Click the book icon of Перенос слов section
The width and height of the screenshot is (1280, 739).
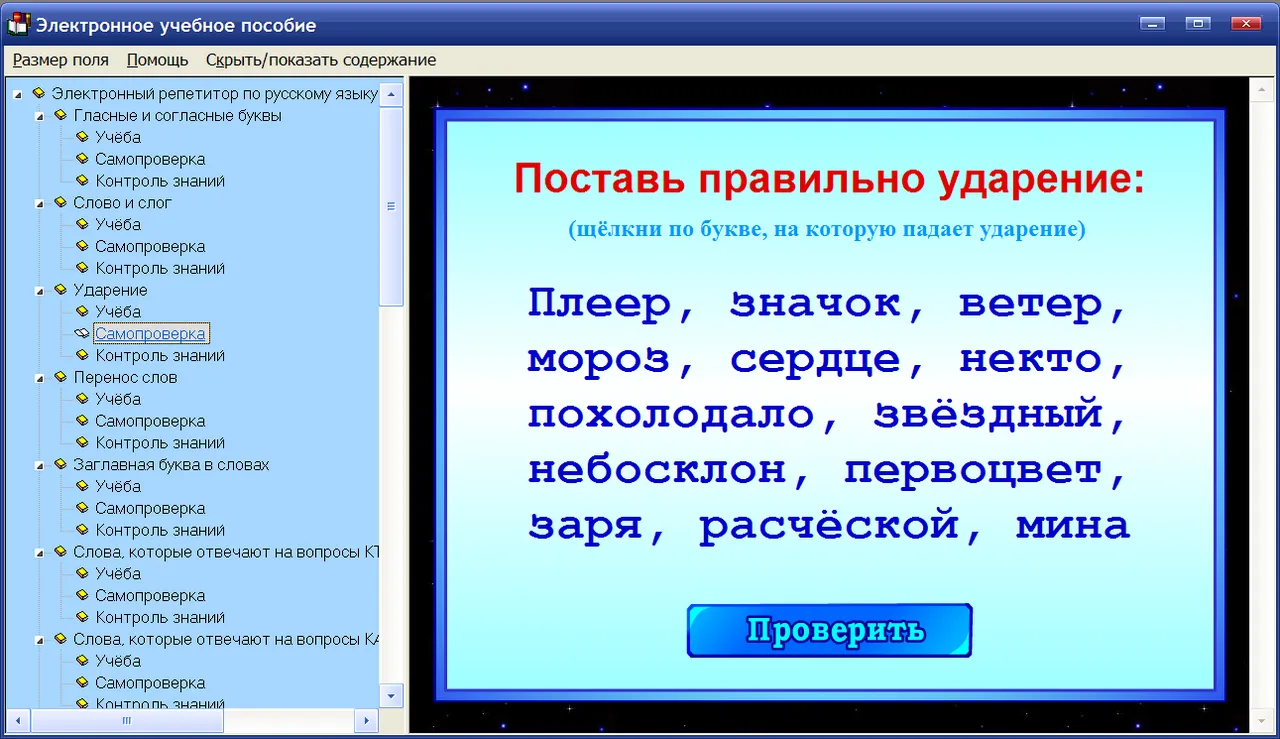click(60, 377)
